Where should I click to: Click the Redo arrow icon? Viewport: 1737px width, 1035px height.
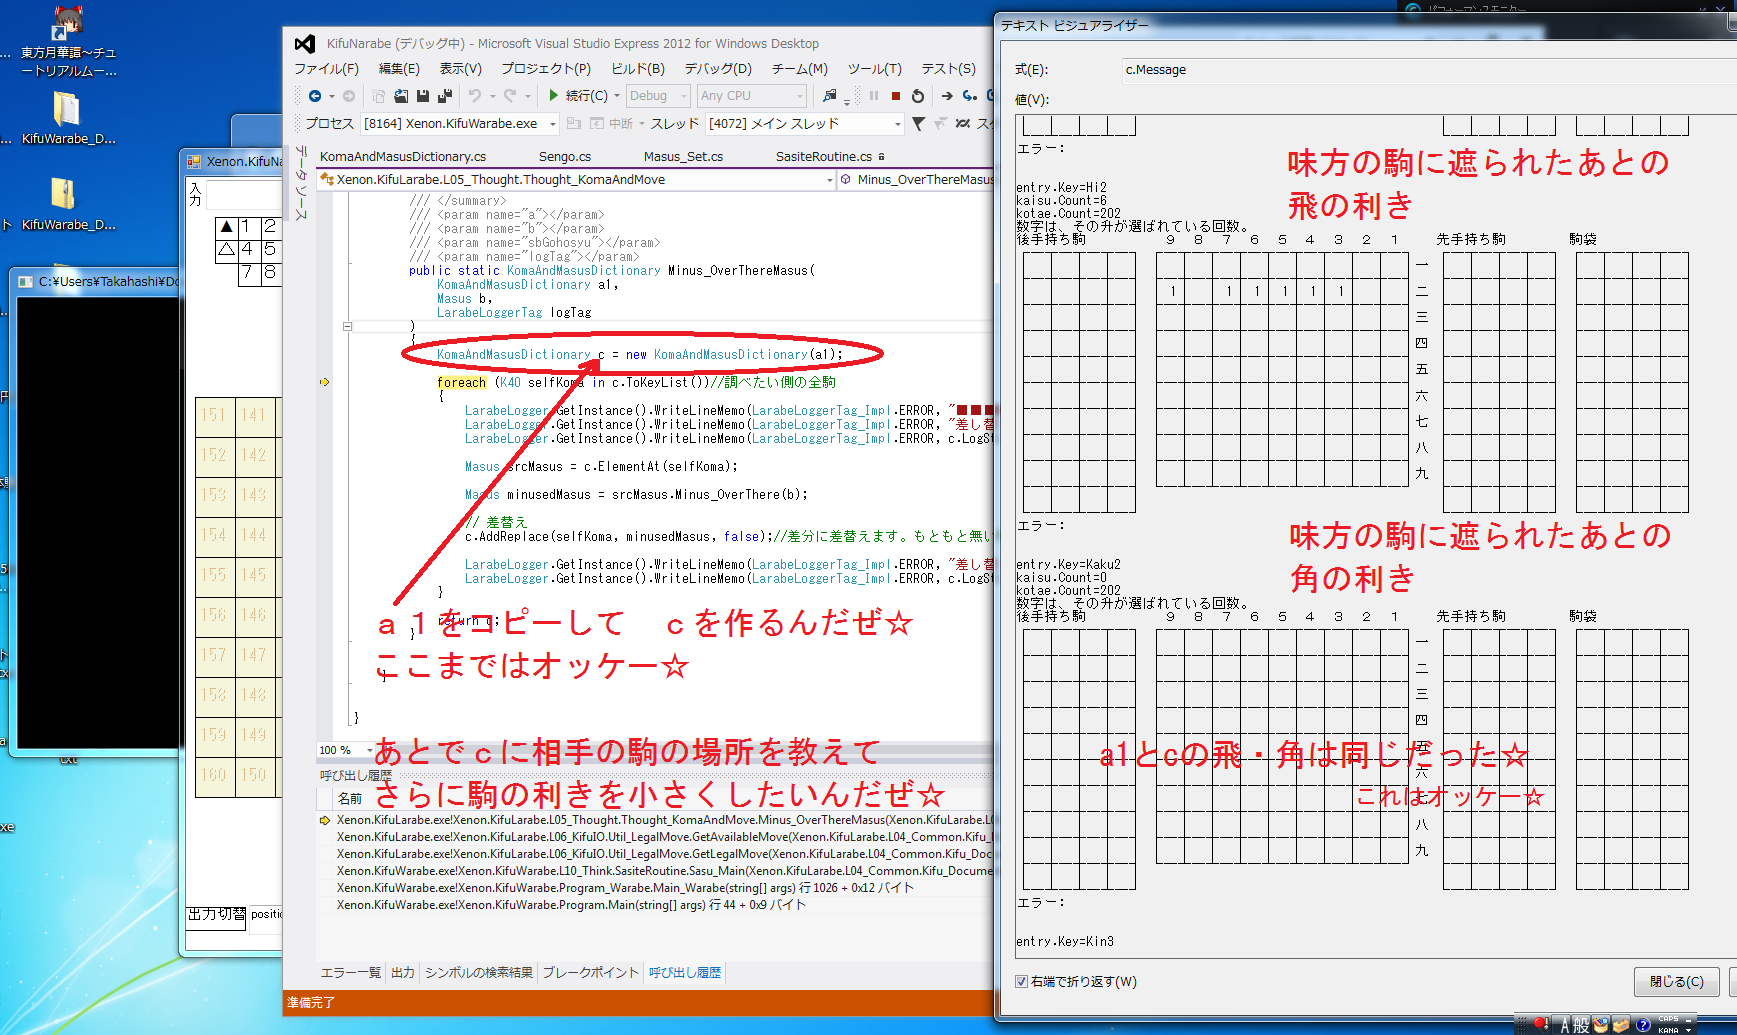(x=510, y=96)
